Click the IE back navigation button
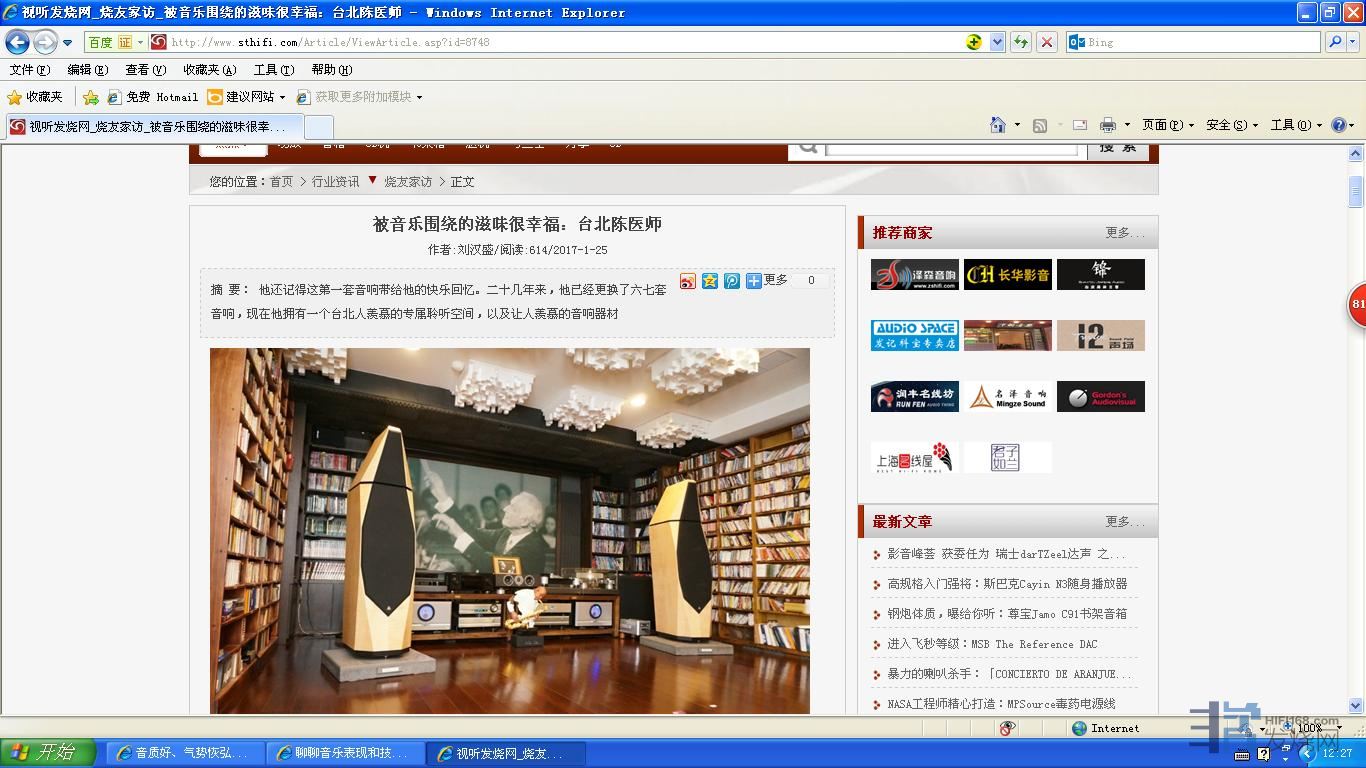Image resolution: width=1366 pixels, height=768 pixels. [x=18, y=42]
